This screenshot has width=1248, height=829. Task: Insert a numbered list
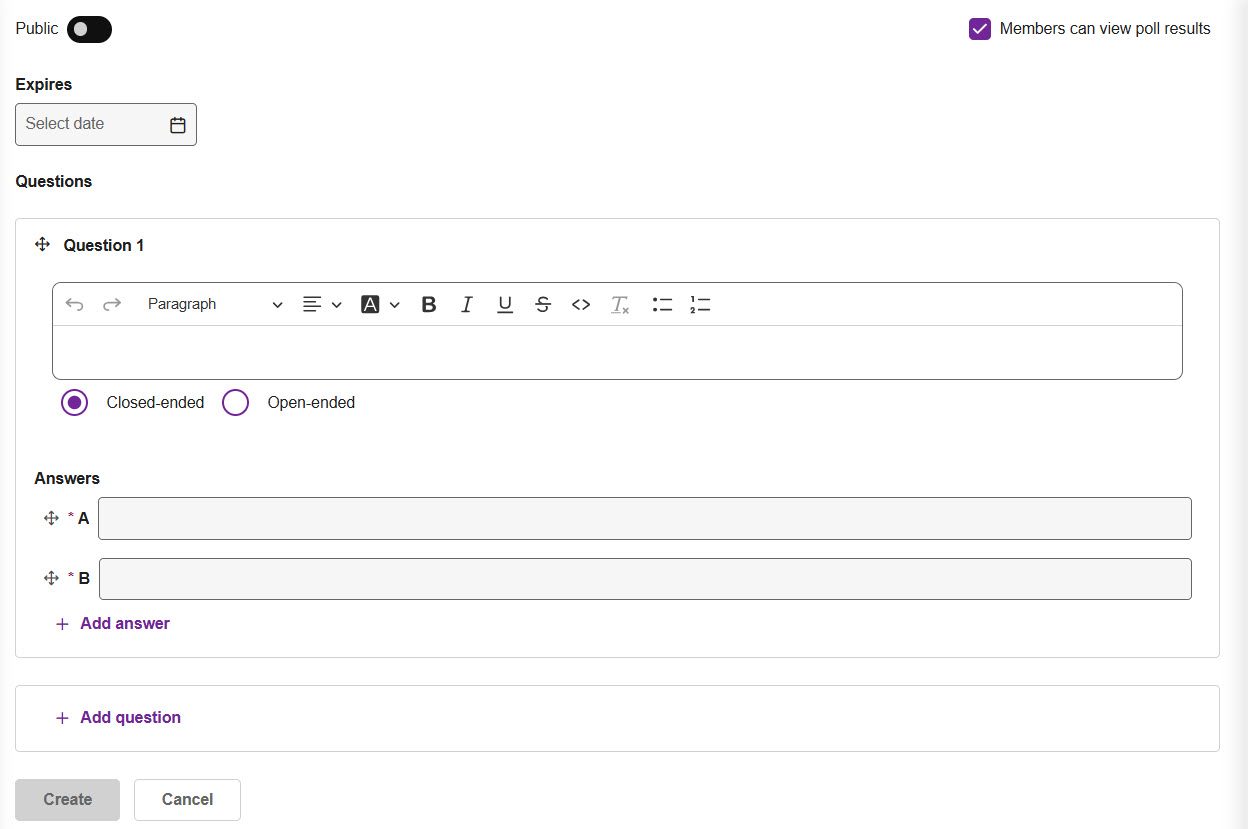(x=700, y=305)
